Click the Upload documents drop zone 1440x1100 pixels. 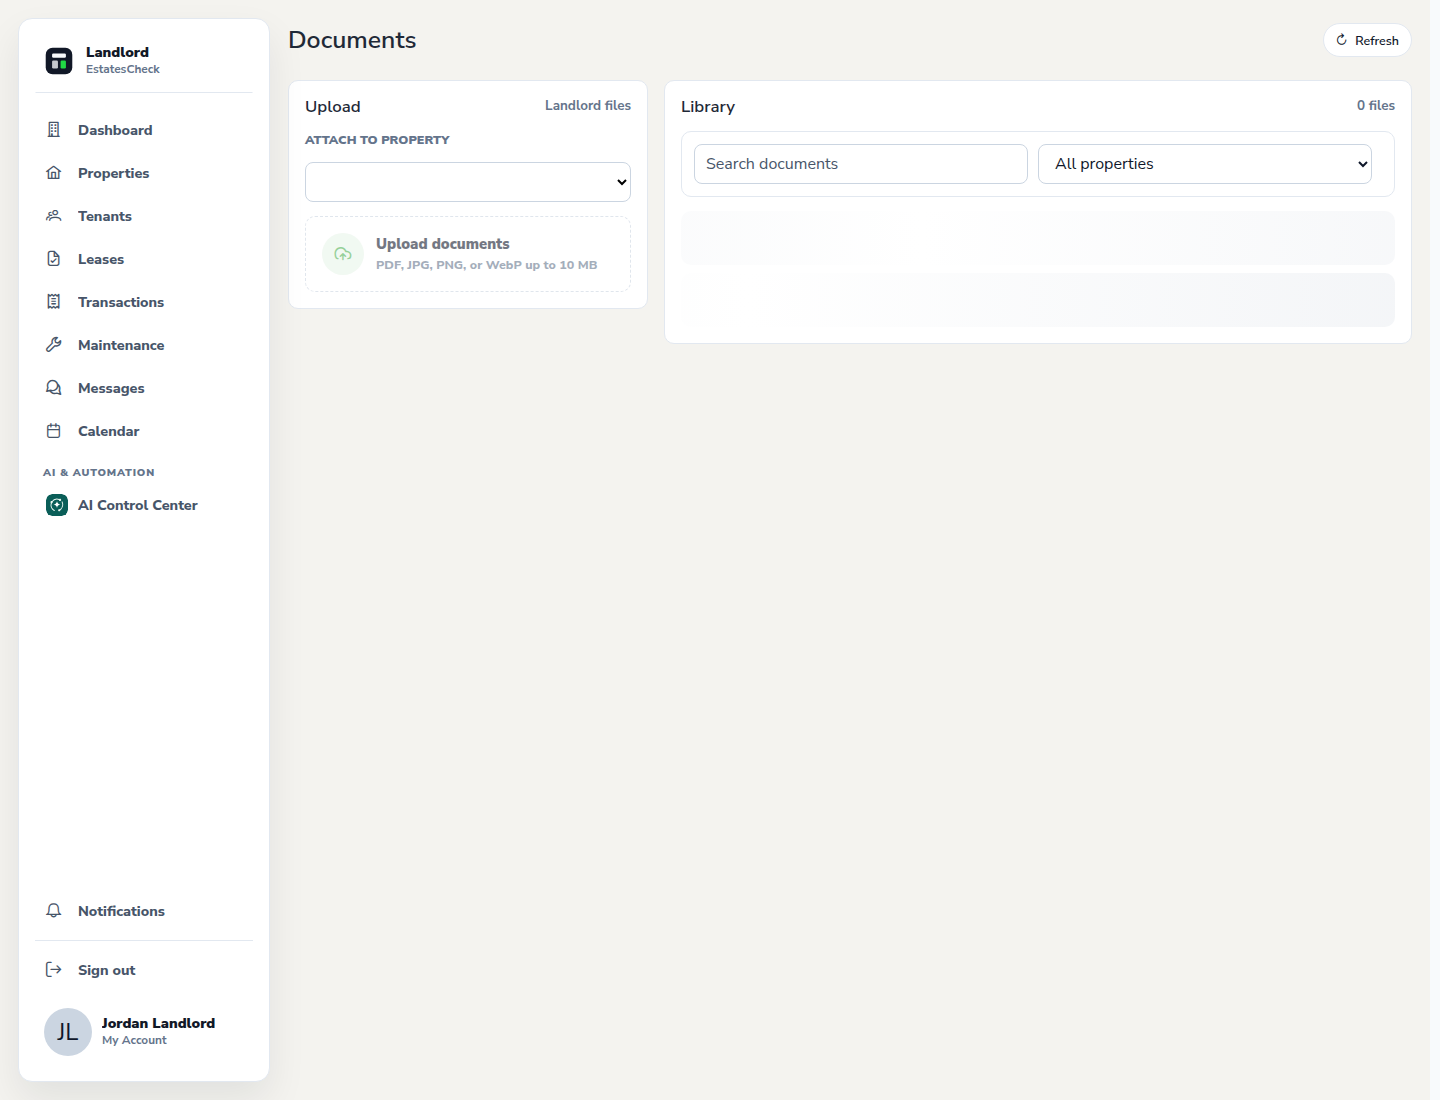point(468,254)
